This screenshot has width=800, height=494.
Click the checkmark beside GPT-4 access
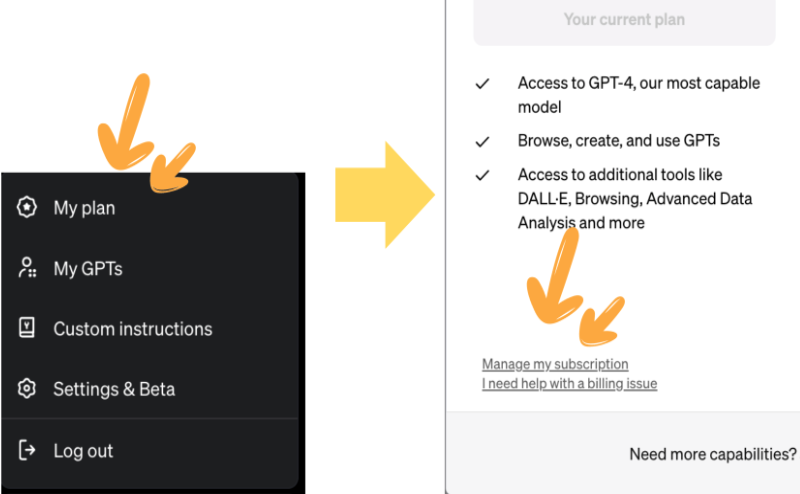click(483, 84)
